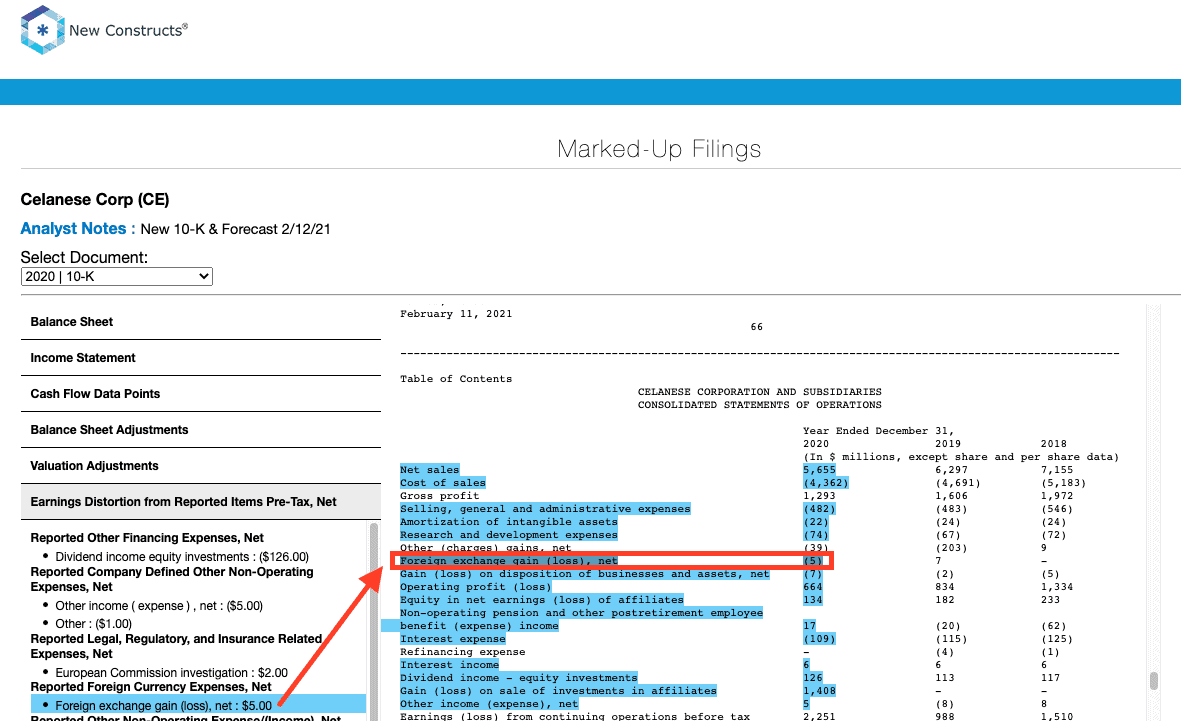
Task: Click the highlighted Cost of sales line
Action: [x=443, y=483]
